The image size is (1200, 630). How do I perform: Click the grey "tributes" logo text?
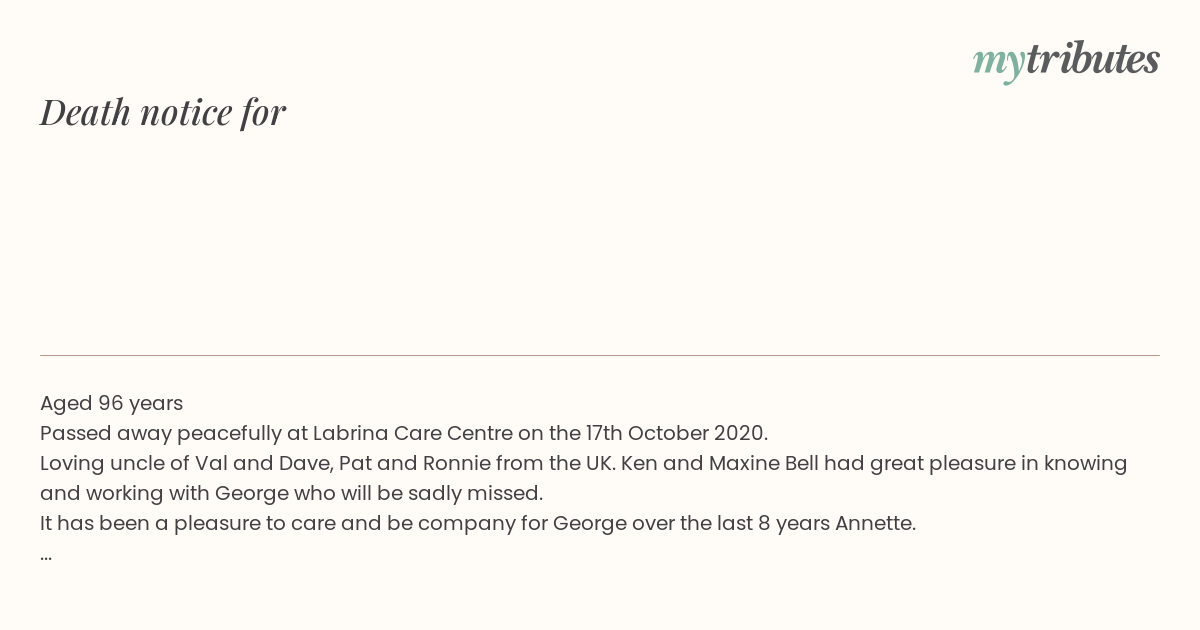(1093, 58)
